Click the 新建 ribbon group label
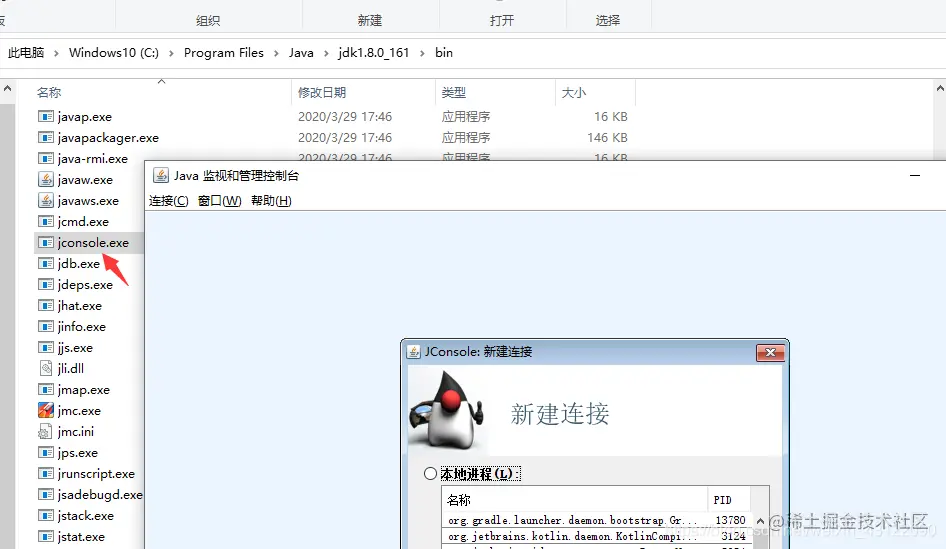This screenshot has width=946, height=549. click(370, 21)
